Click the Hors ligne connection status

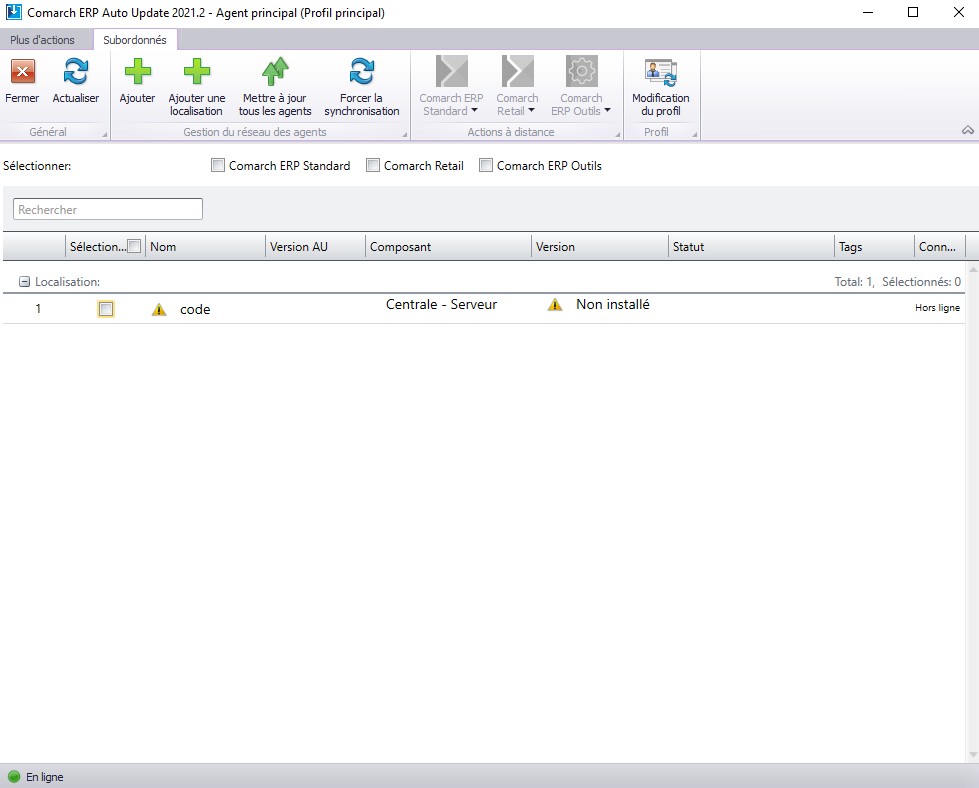pos(937,308)
